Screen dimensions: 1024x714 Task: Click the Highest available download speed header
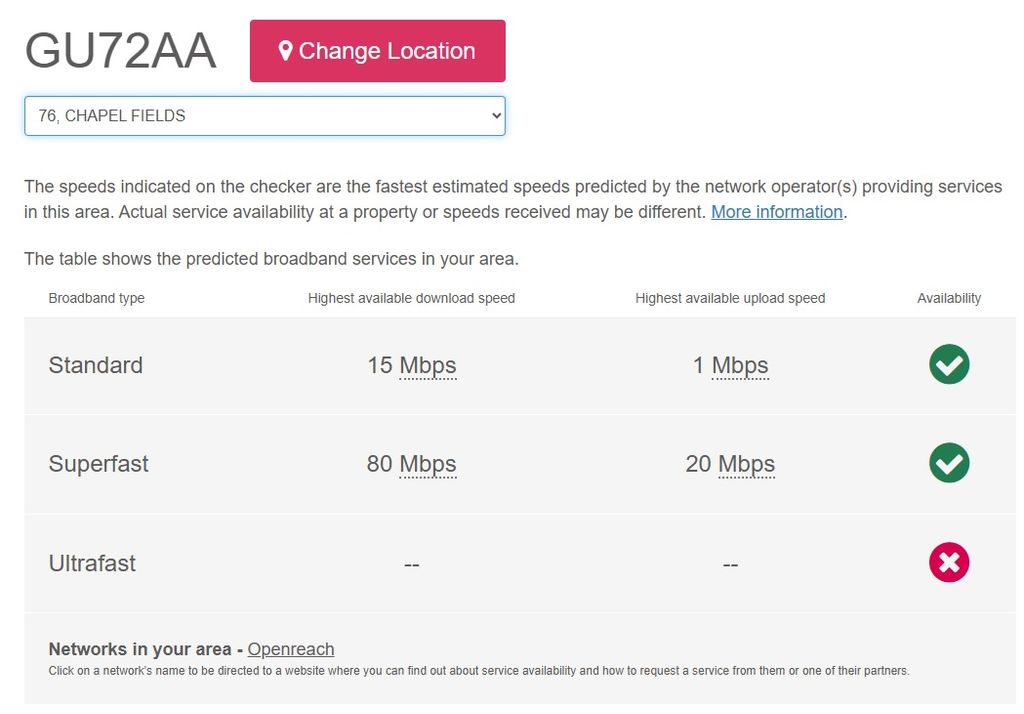point(411,298)
